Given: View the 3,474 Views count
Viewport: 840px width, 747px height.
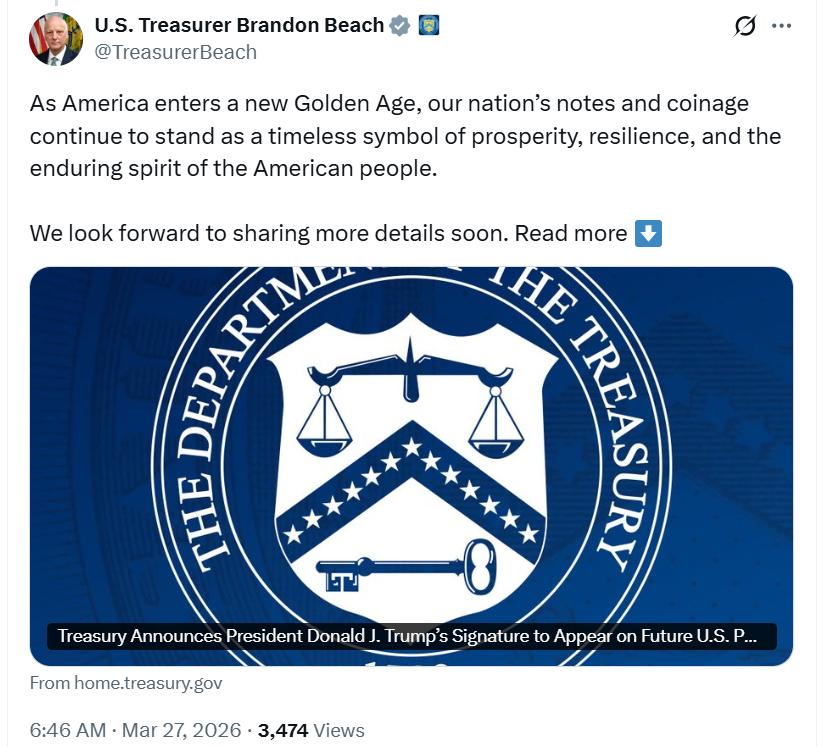Looking at the screenshot, I should [x=311, y=731].
